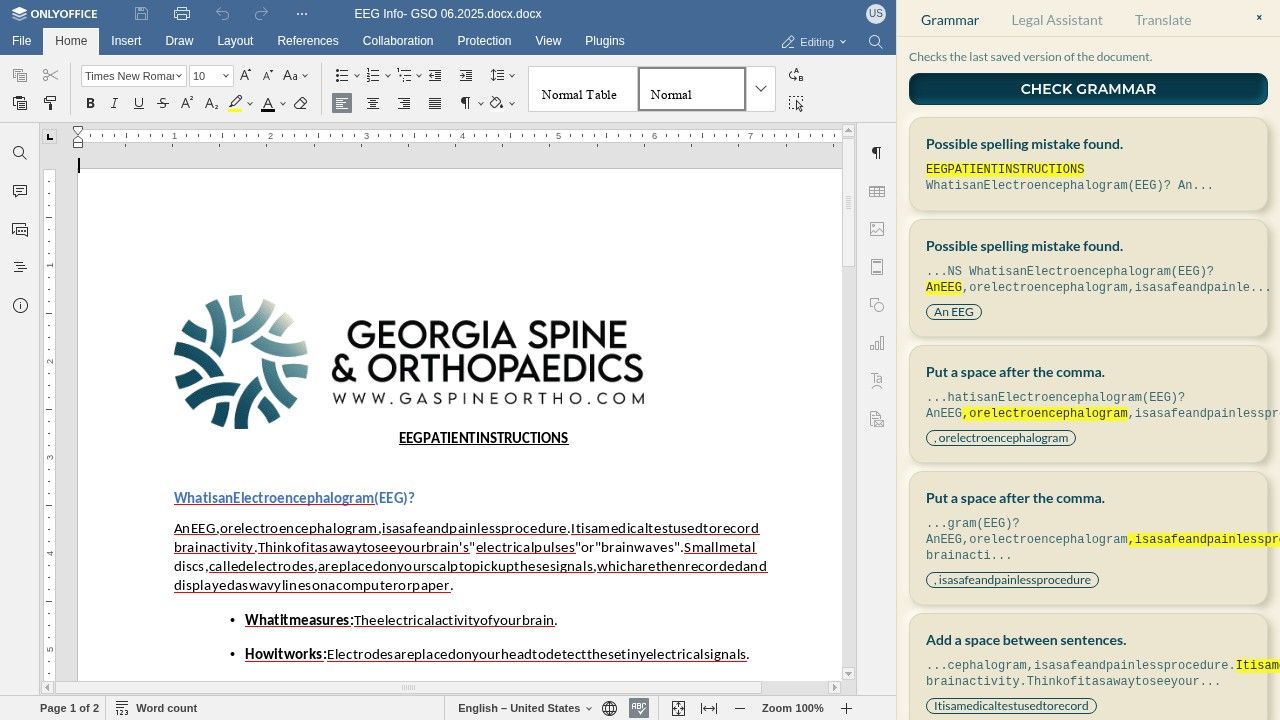Open the Comments panel in the left sidebar
The height and width of the screenshot is (720, 1280).
click(20, 191)
